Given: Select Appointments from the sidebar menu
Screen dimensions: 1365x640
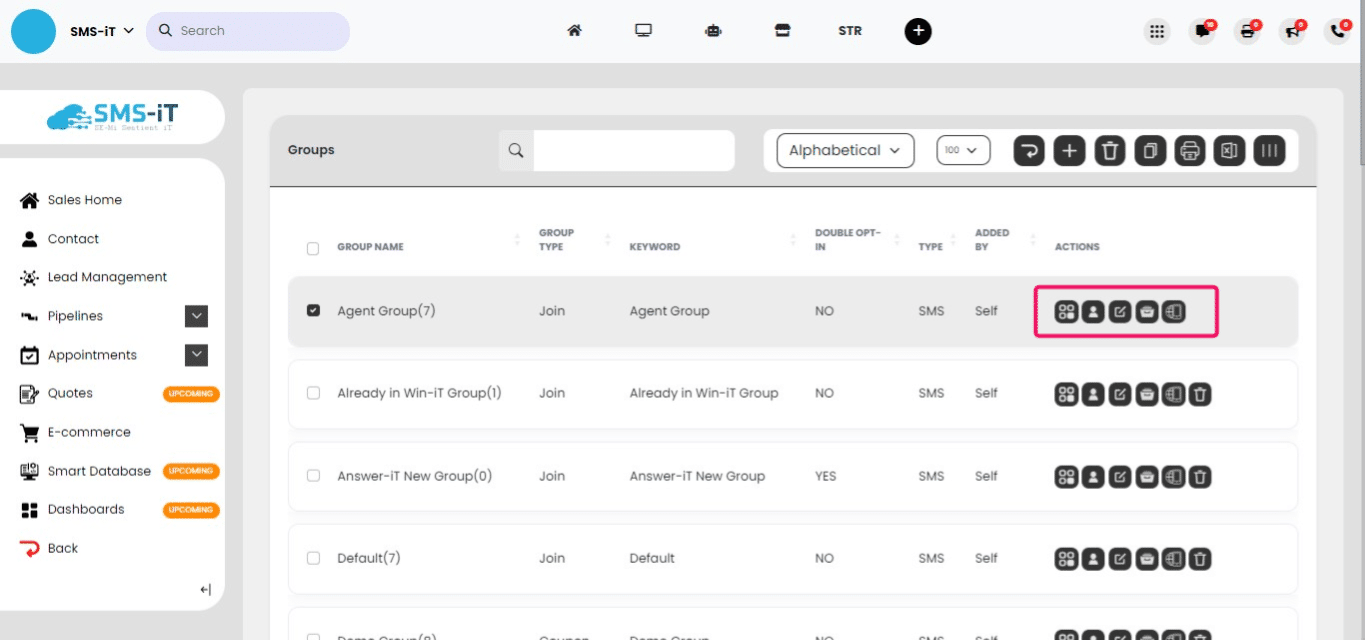Looking at the screenshot, I should click(x=92, y=354).
